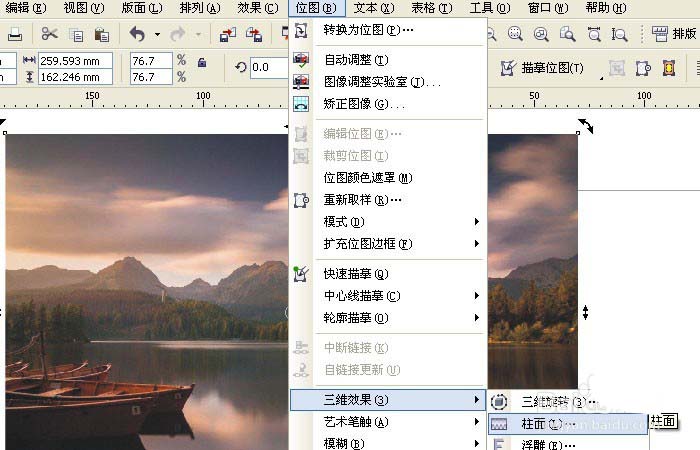Select 矫正图像(G)... menu entry
Screen dimensions: 700x450
coord(388,104)
